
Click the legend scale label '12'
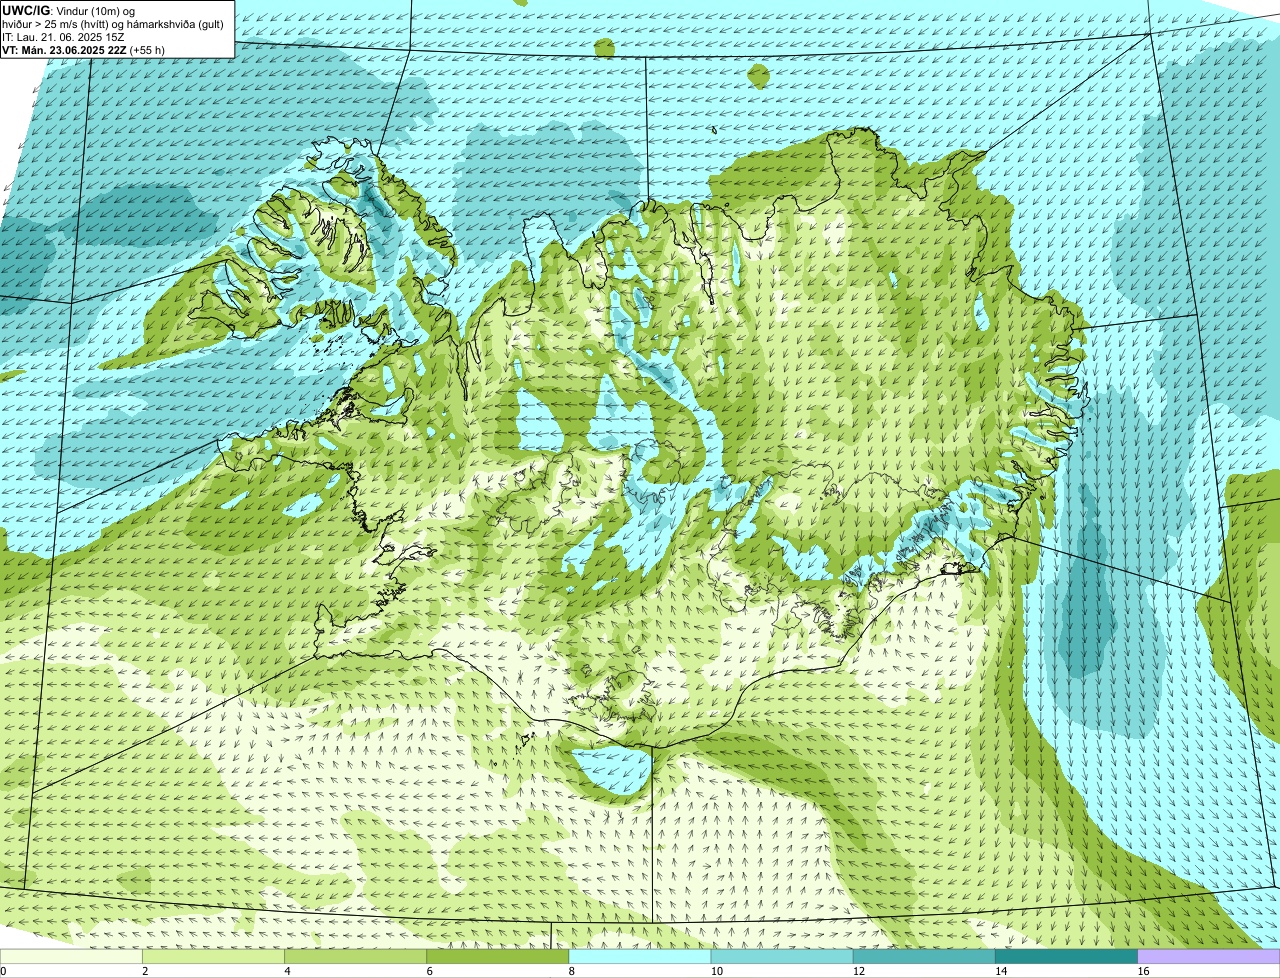coord(859,971)
